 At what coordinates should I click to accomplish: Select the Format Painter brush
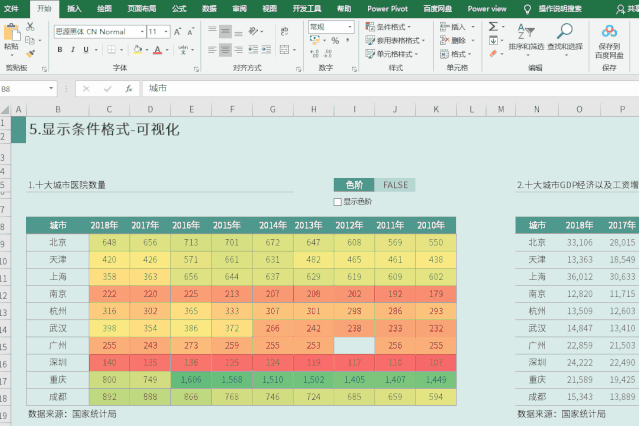pos(30,53)
